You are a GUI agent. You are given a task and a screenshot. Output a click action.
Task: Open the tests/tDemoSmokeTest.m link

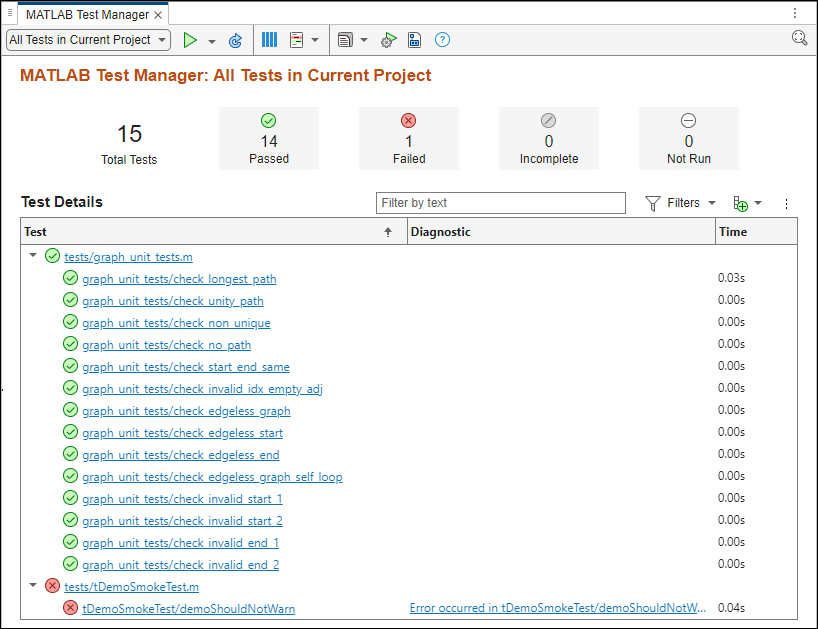(x=131, y=587)
